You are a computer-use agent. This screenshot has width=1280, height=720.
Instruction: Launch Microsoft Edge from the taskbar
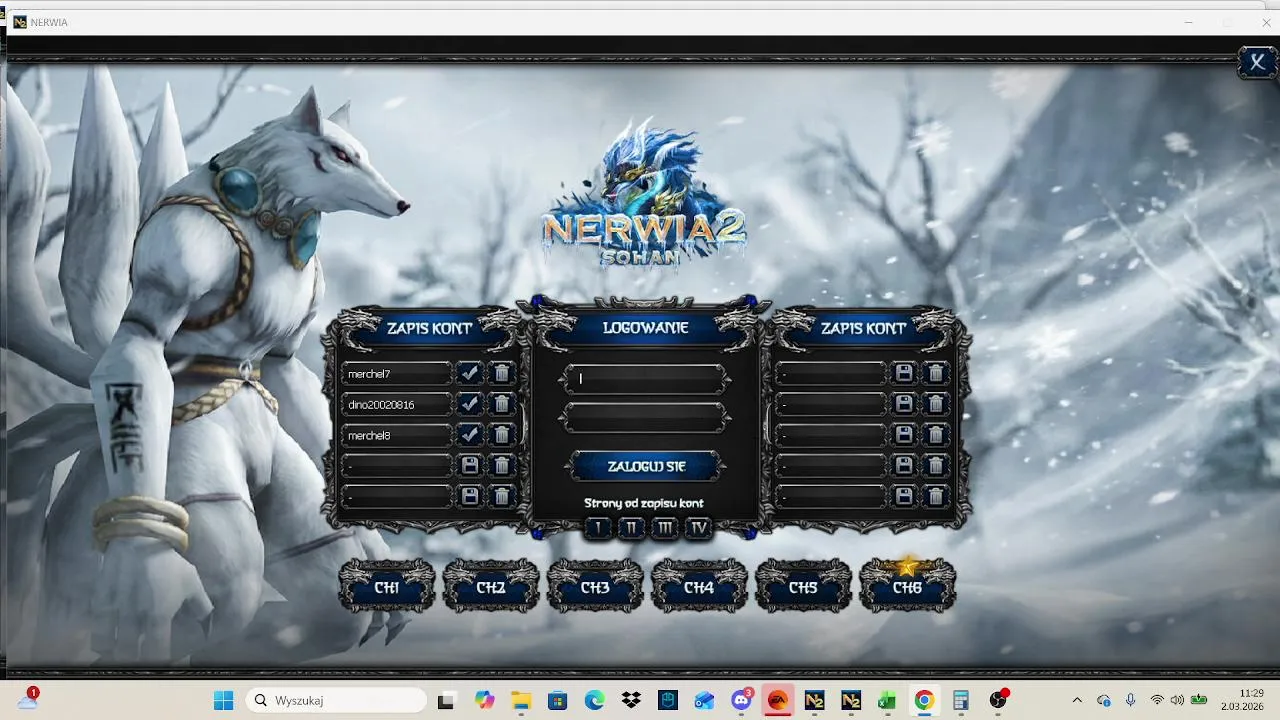pos(594,700)
